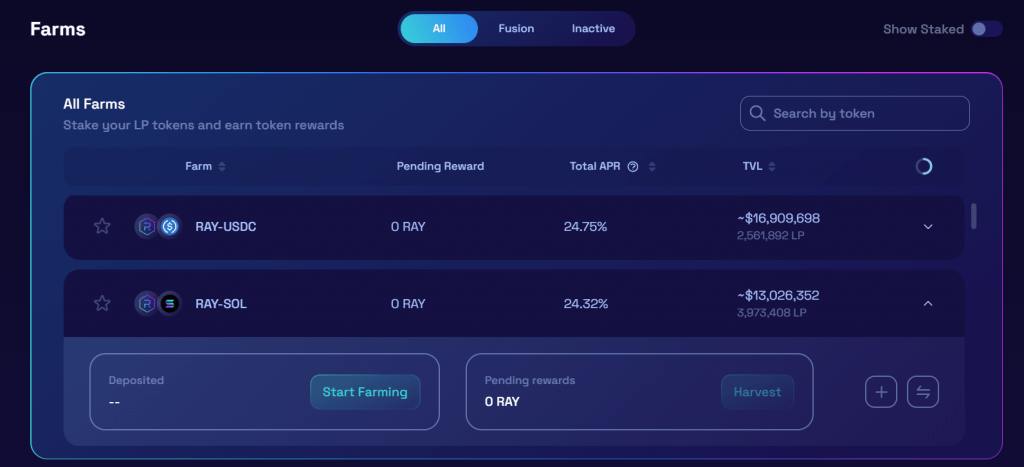Collapse the RAY-SOL farm row
The height and width of the screenshot is (467, 1024).
928,303
